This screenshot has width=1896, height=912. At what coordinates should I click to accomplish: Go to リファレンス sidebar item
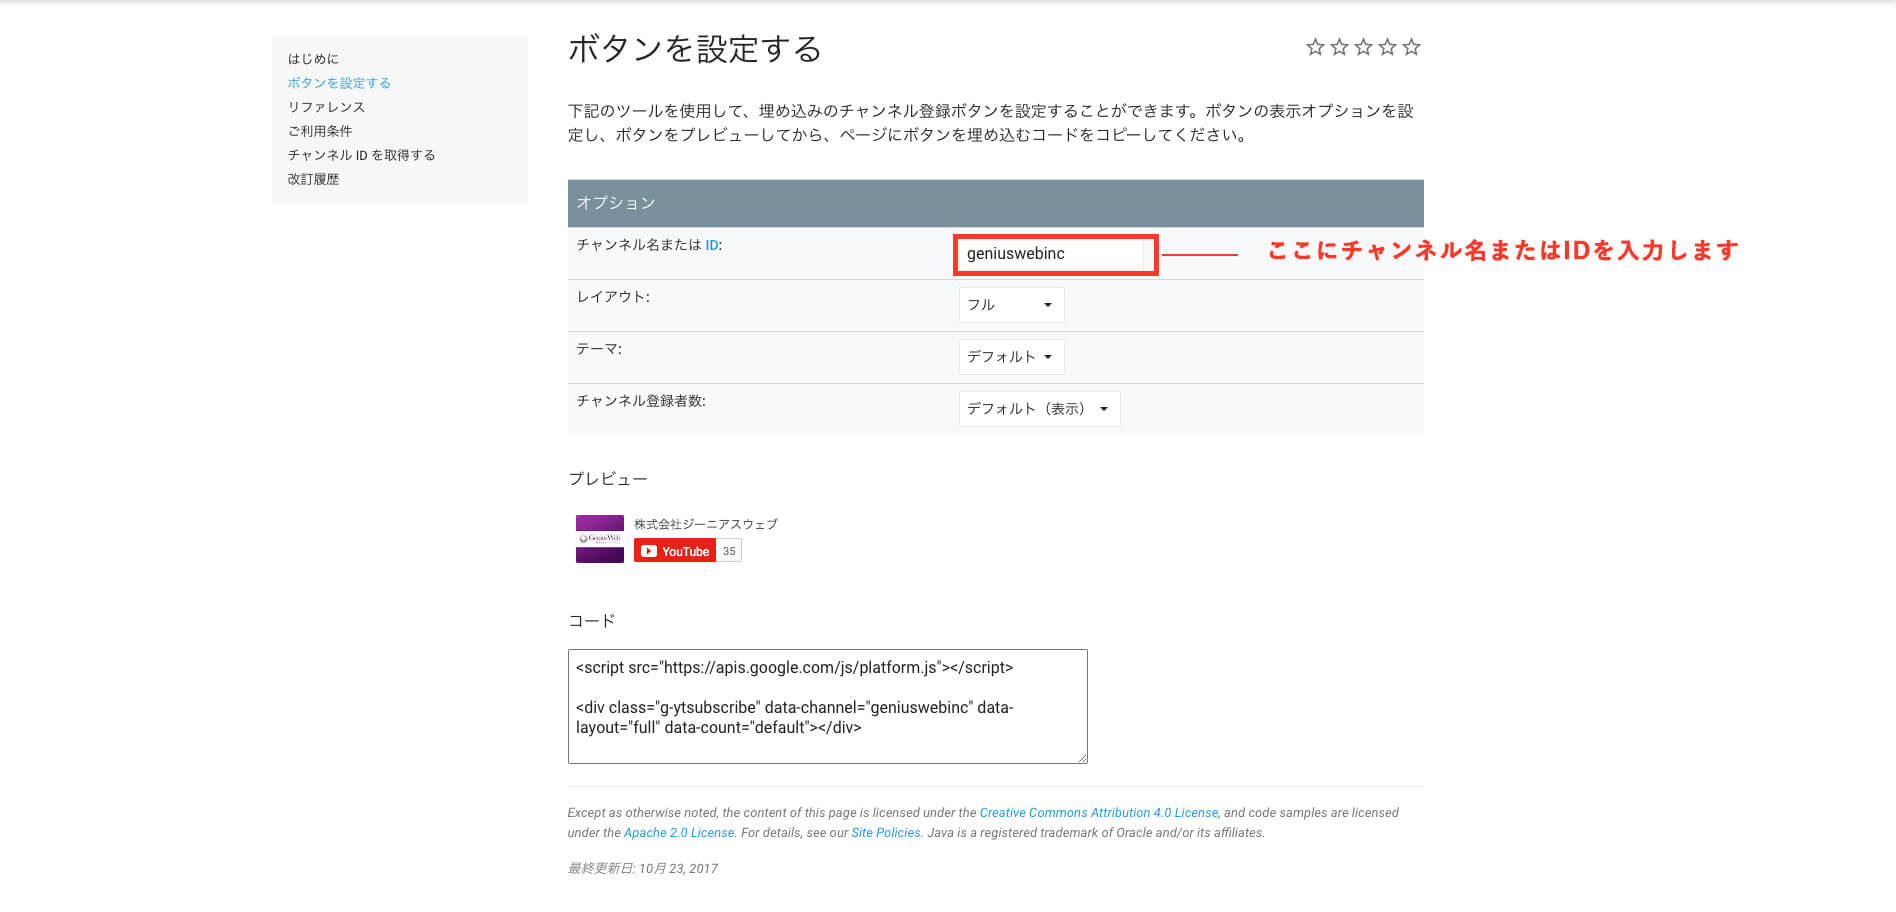coord(326,107)
